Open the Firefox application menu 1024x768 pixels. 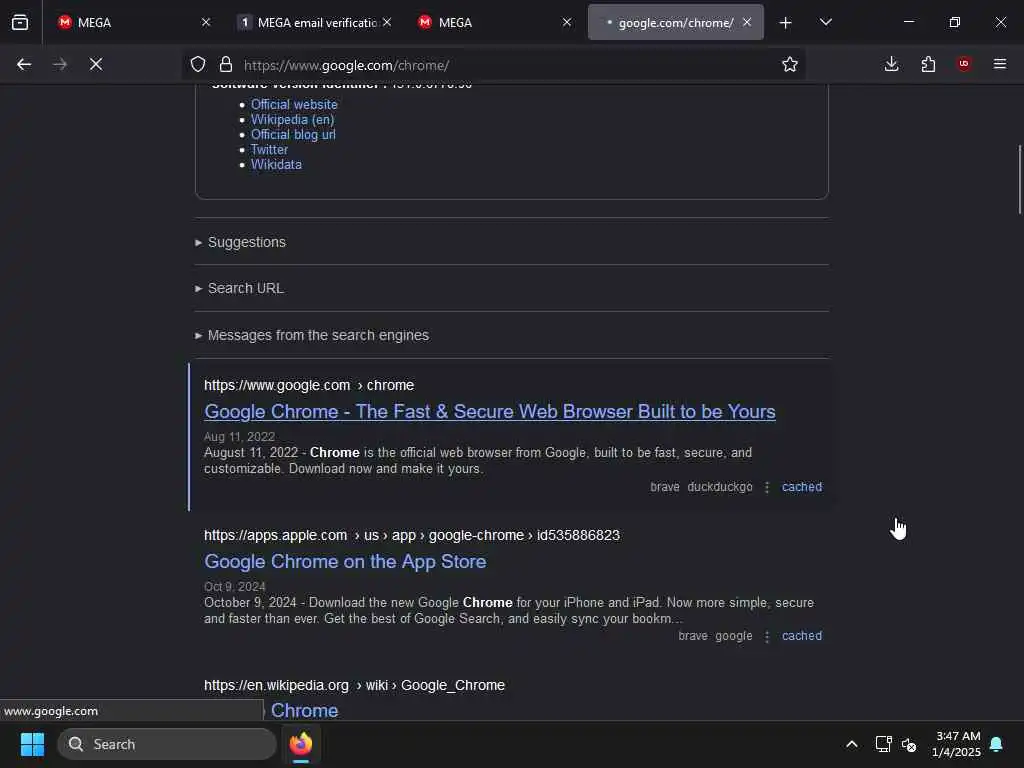pyautogui.click(x=1000, y=64)
